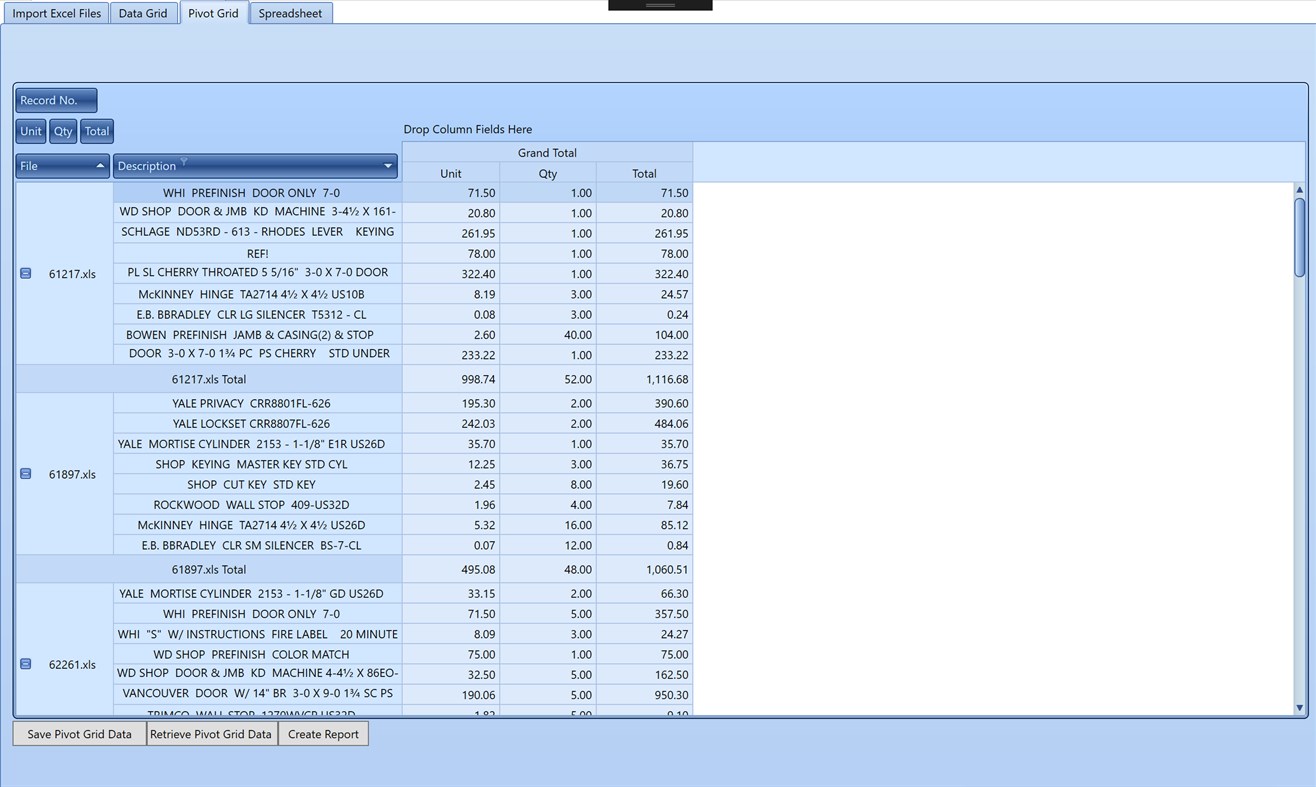Switch to the Spreadsheet tab
This screenshot has width=1316, height=787.
[290, 13]
